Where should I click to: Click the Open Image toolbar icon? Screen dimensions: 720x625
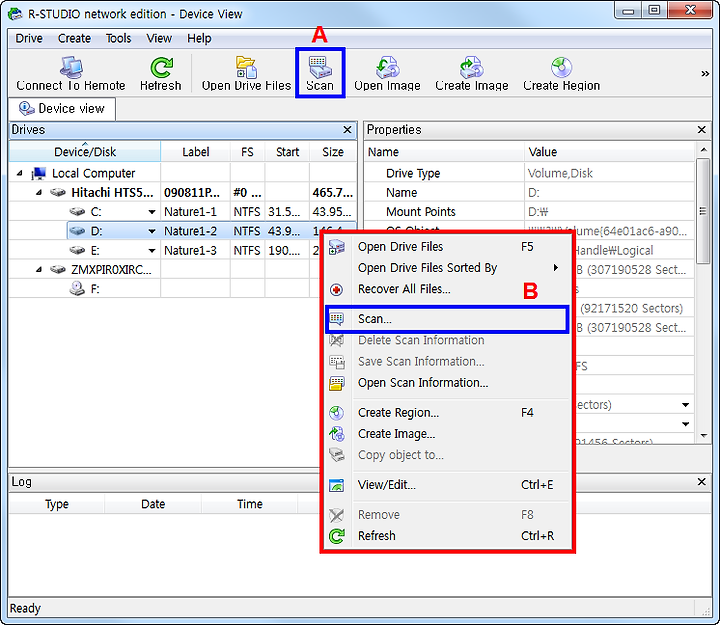click(387, 73)
